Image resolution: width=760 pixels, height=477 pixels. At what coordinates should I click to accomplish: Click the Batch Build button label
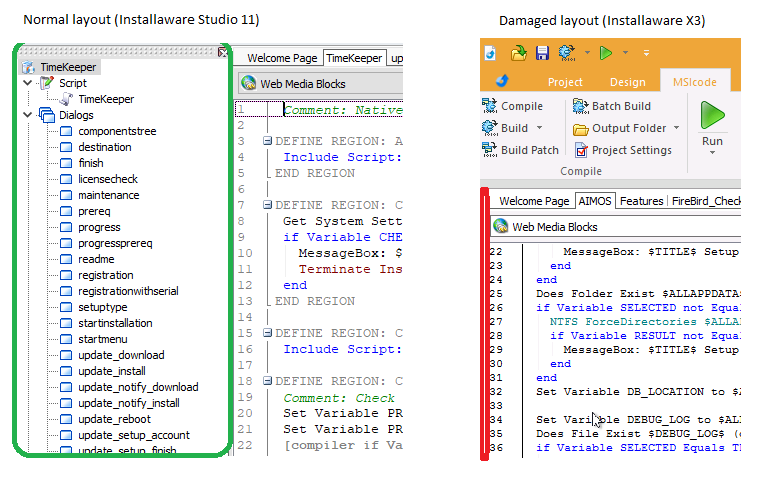pyautogui.click(x=621, y=106)
